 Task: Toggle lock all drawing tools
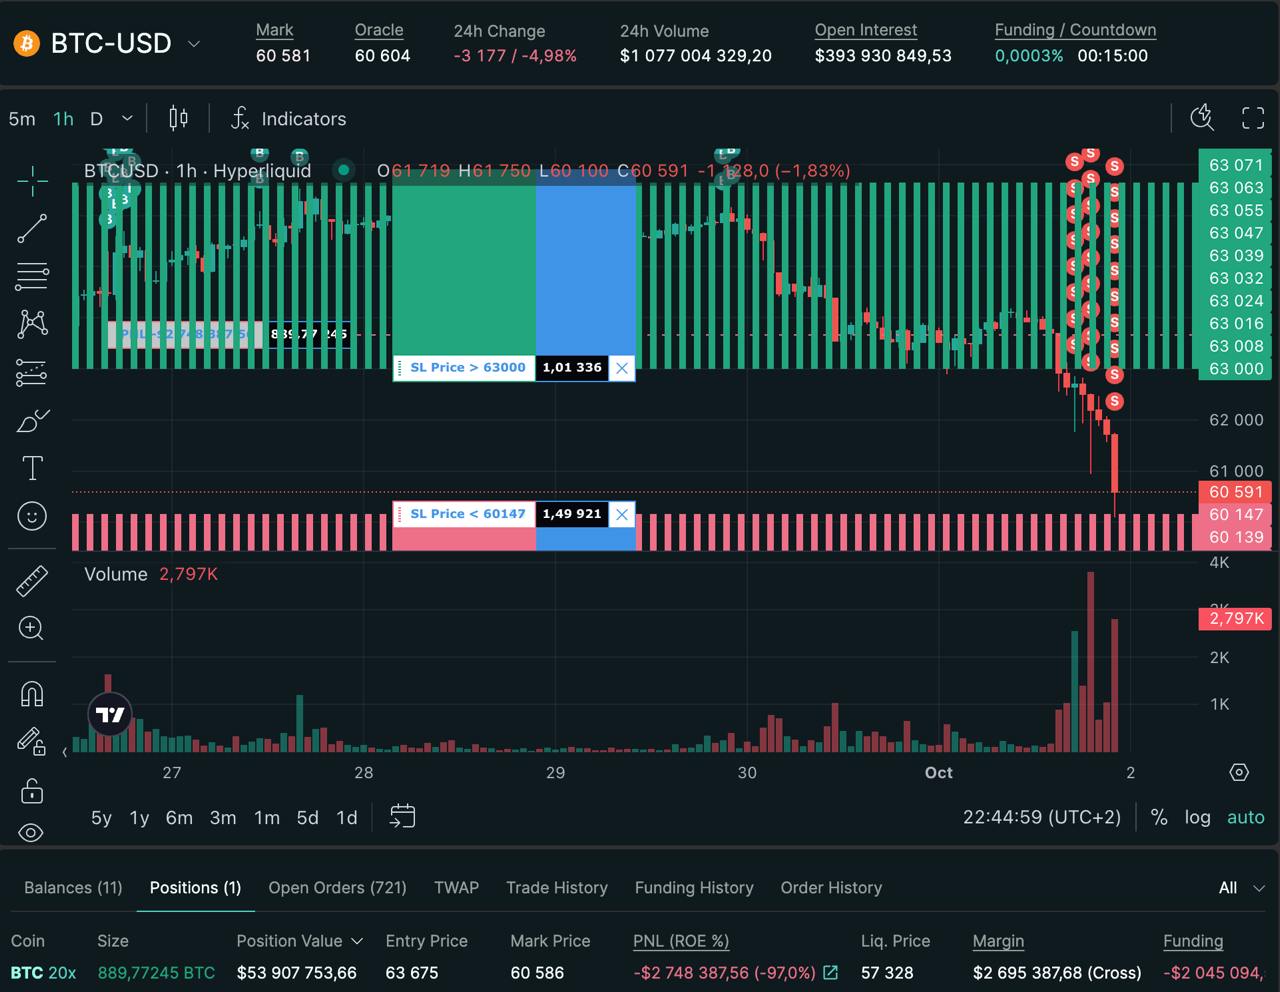(32, 790)
